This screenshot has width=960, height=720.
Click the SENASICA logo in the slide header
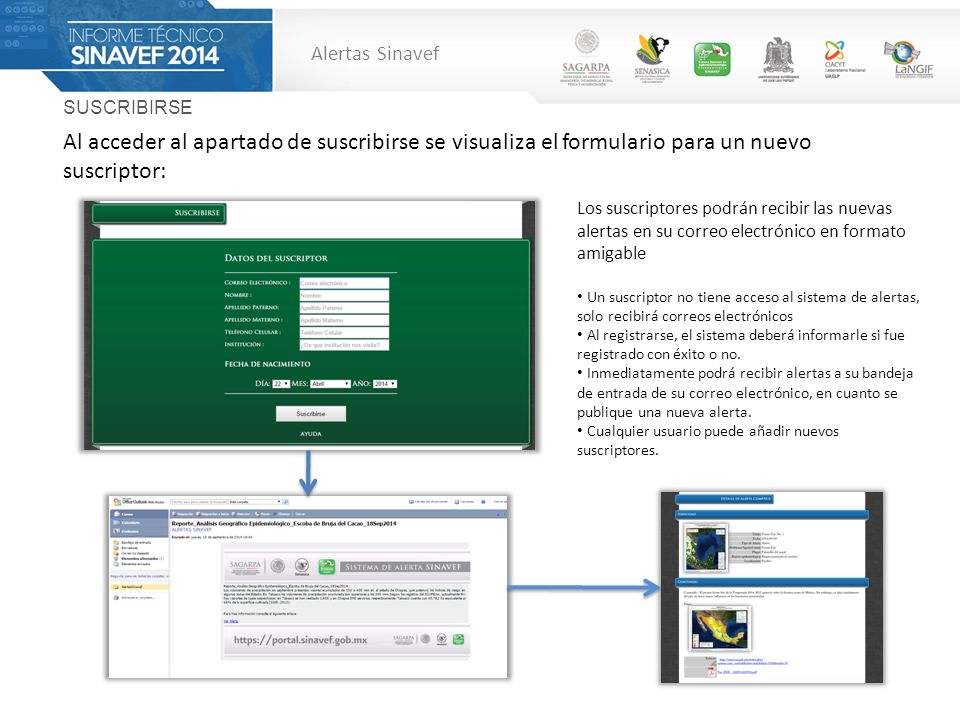652,59
